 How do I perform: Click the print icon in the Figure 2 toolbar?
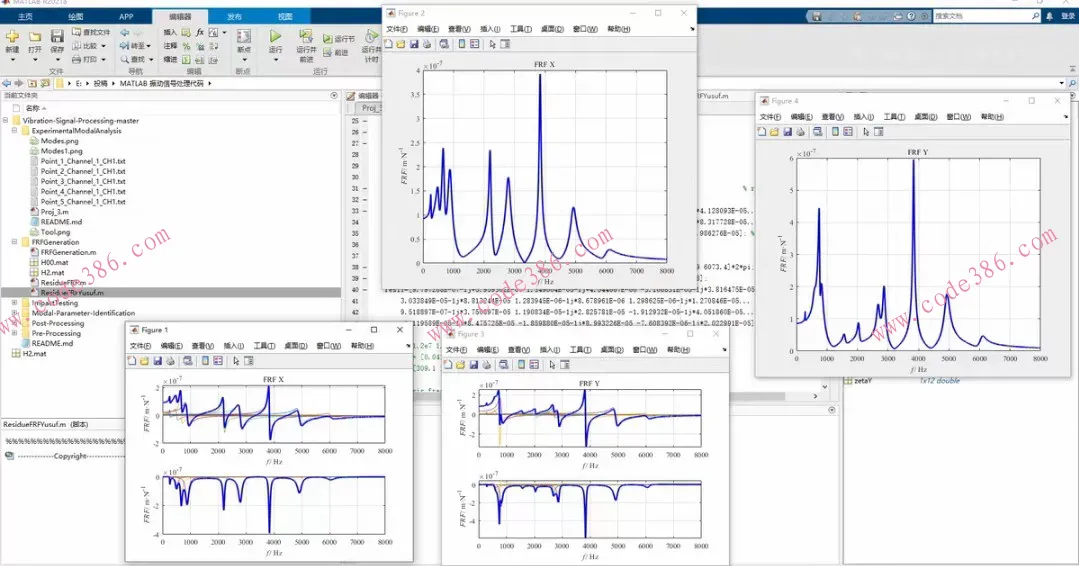coord(428,44)
